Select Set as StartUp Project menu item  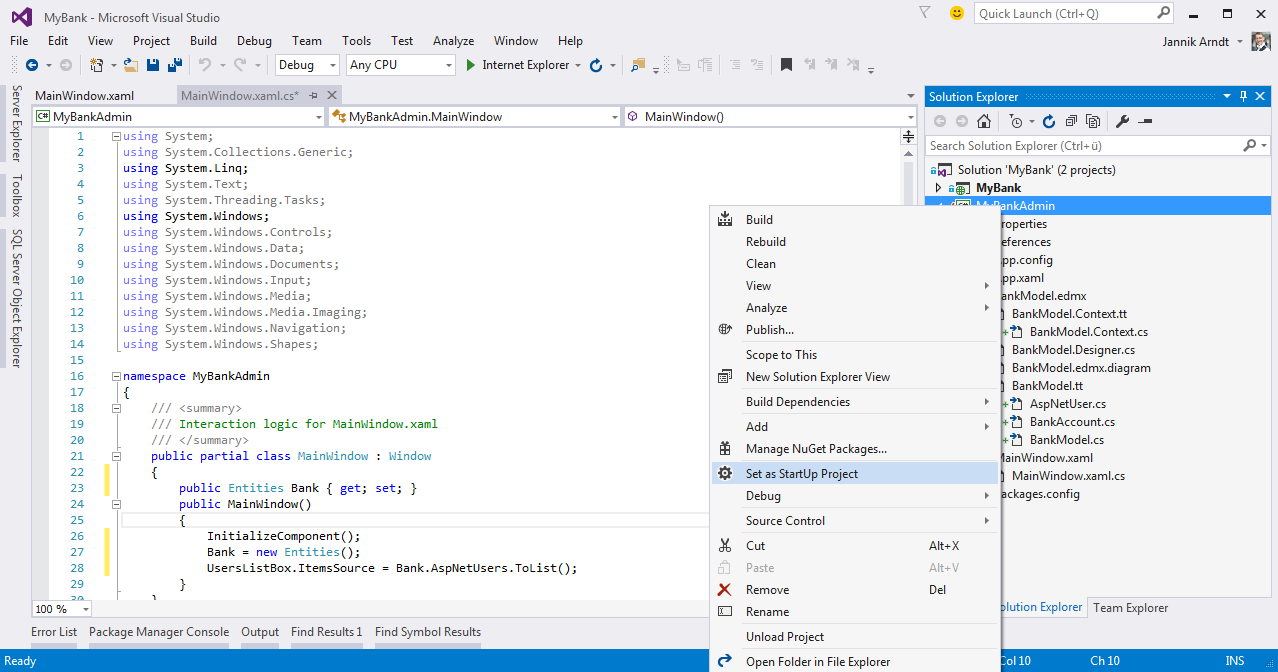click(x=855, y=474)
